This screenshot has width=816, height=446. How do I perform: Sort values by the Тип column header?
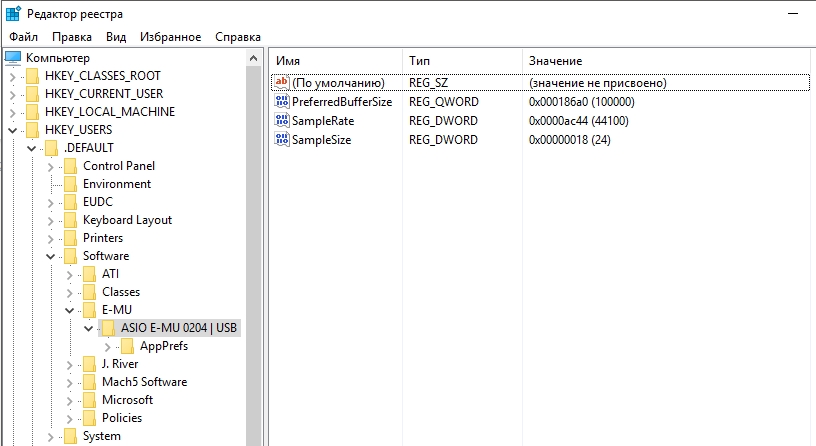coord(462,61)
